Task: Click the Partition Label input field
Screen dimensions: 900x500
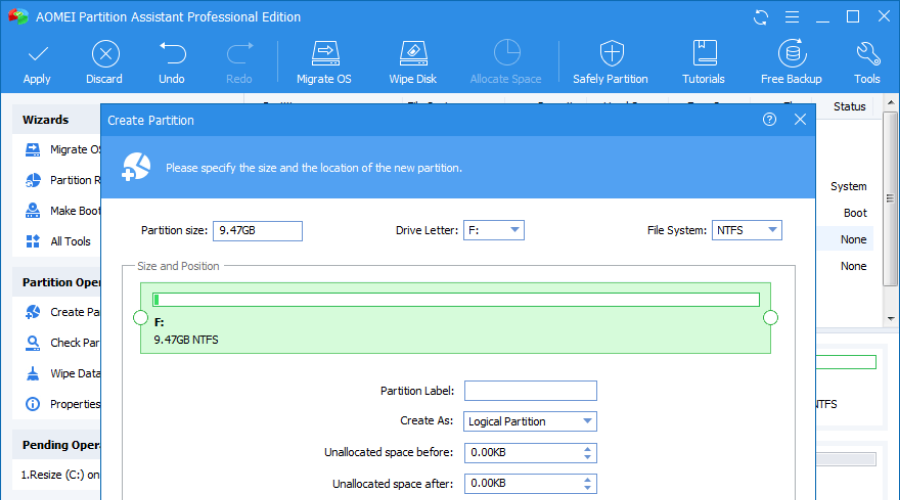Action: pos(530,391)
